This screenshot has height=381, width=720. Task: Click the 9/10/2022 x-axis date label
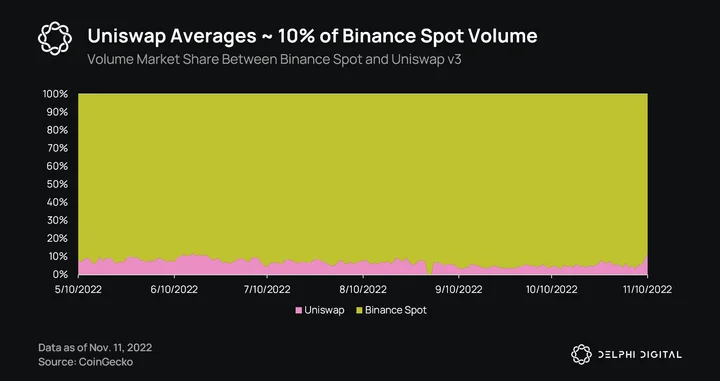[x=458, y=289]
